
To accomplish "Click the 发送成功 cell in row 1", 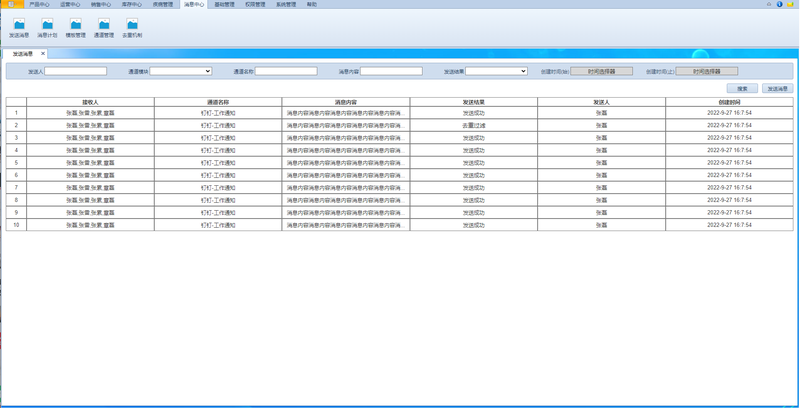I will coord(473,113).
